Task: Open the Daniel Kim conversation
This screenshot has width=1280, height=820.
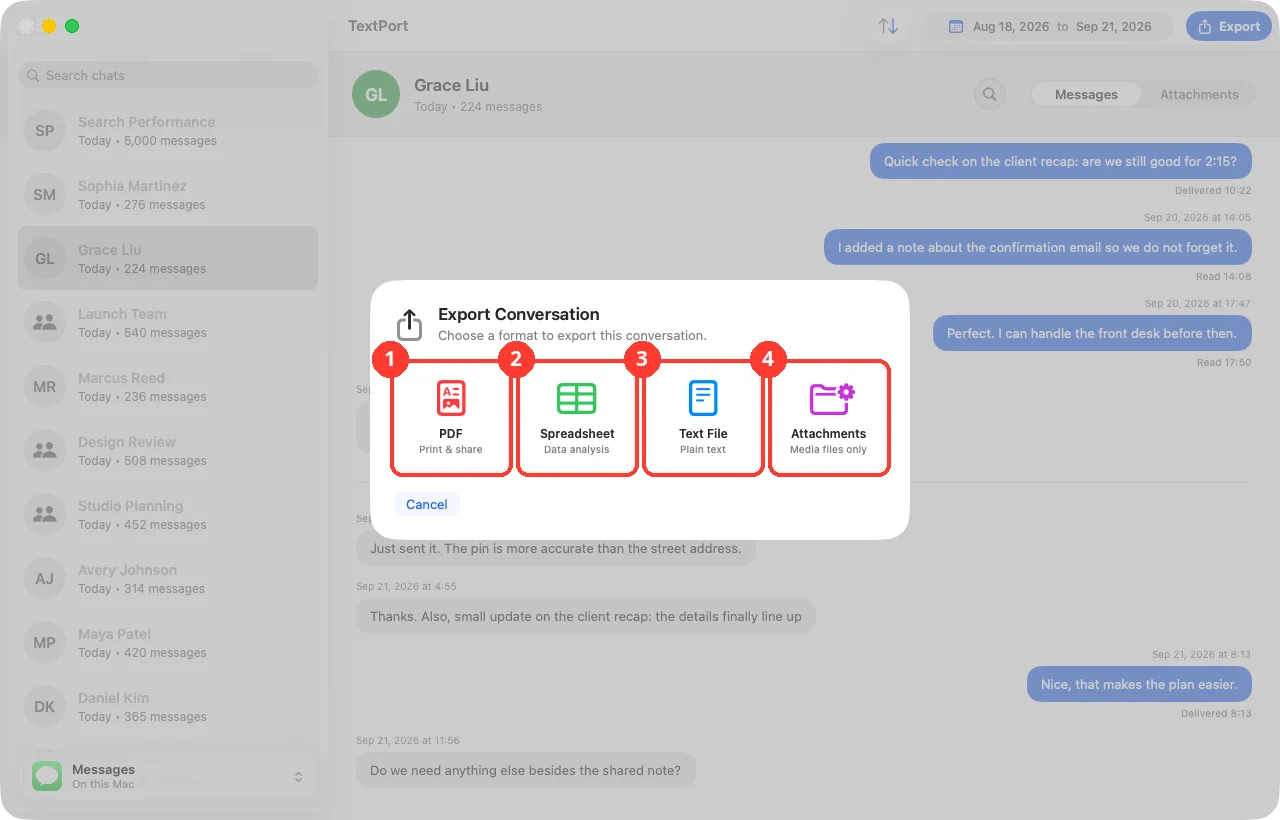Action: 168,707
